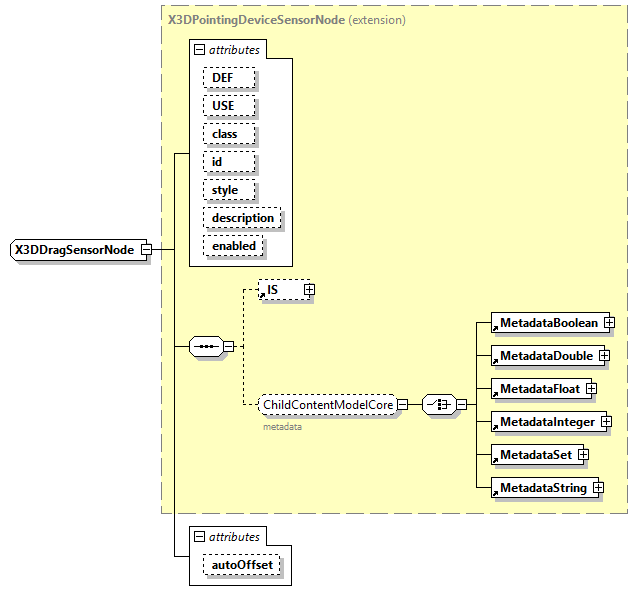Select the class attribute

[x=229, y=134]
